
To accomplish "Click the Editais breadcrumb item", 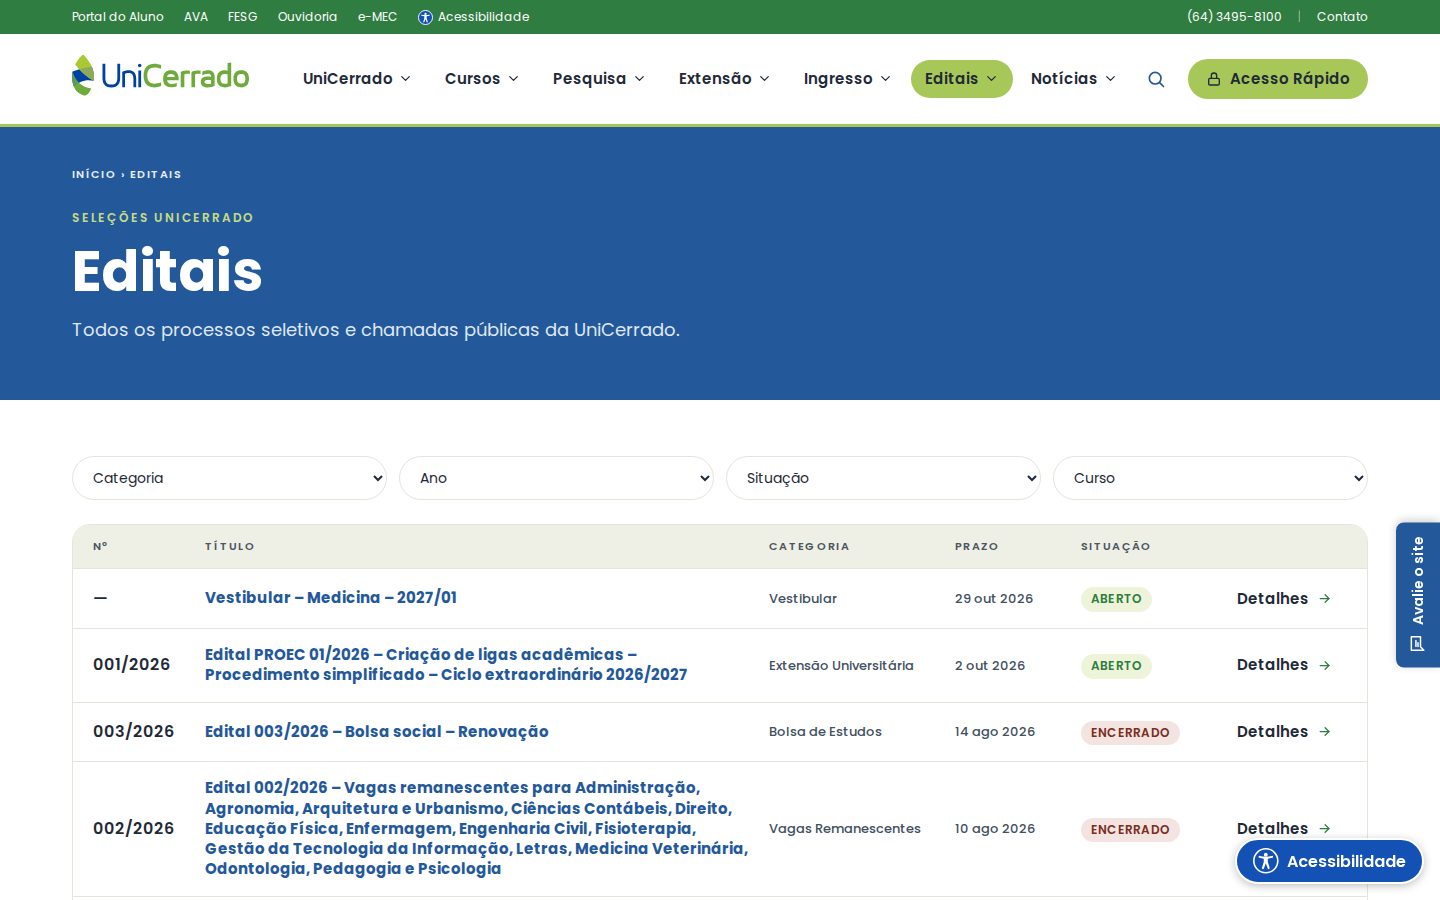I will pos(156,174).
